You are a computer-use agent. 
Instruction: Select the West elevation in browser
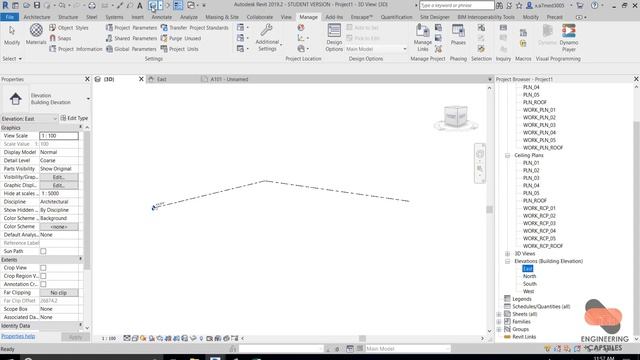click(x=529, y=291)
